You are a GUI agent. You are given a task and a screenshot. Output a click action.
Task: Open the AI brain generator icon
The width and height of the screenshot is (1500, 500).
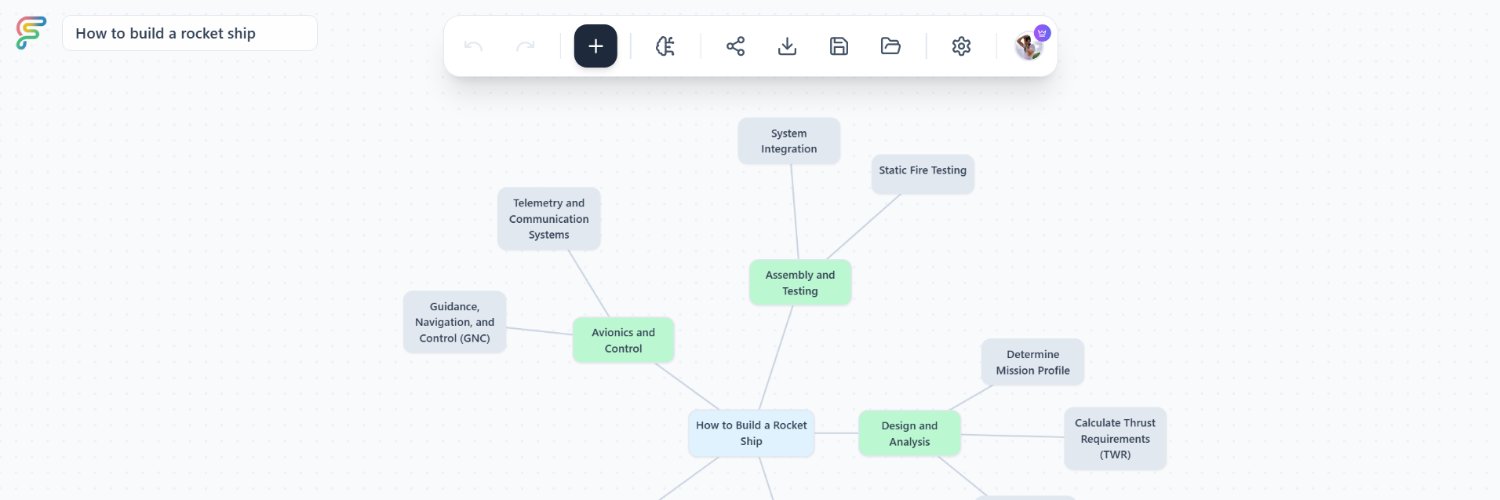click(x=666, y=46)
